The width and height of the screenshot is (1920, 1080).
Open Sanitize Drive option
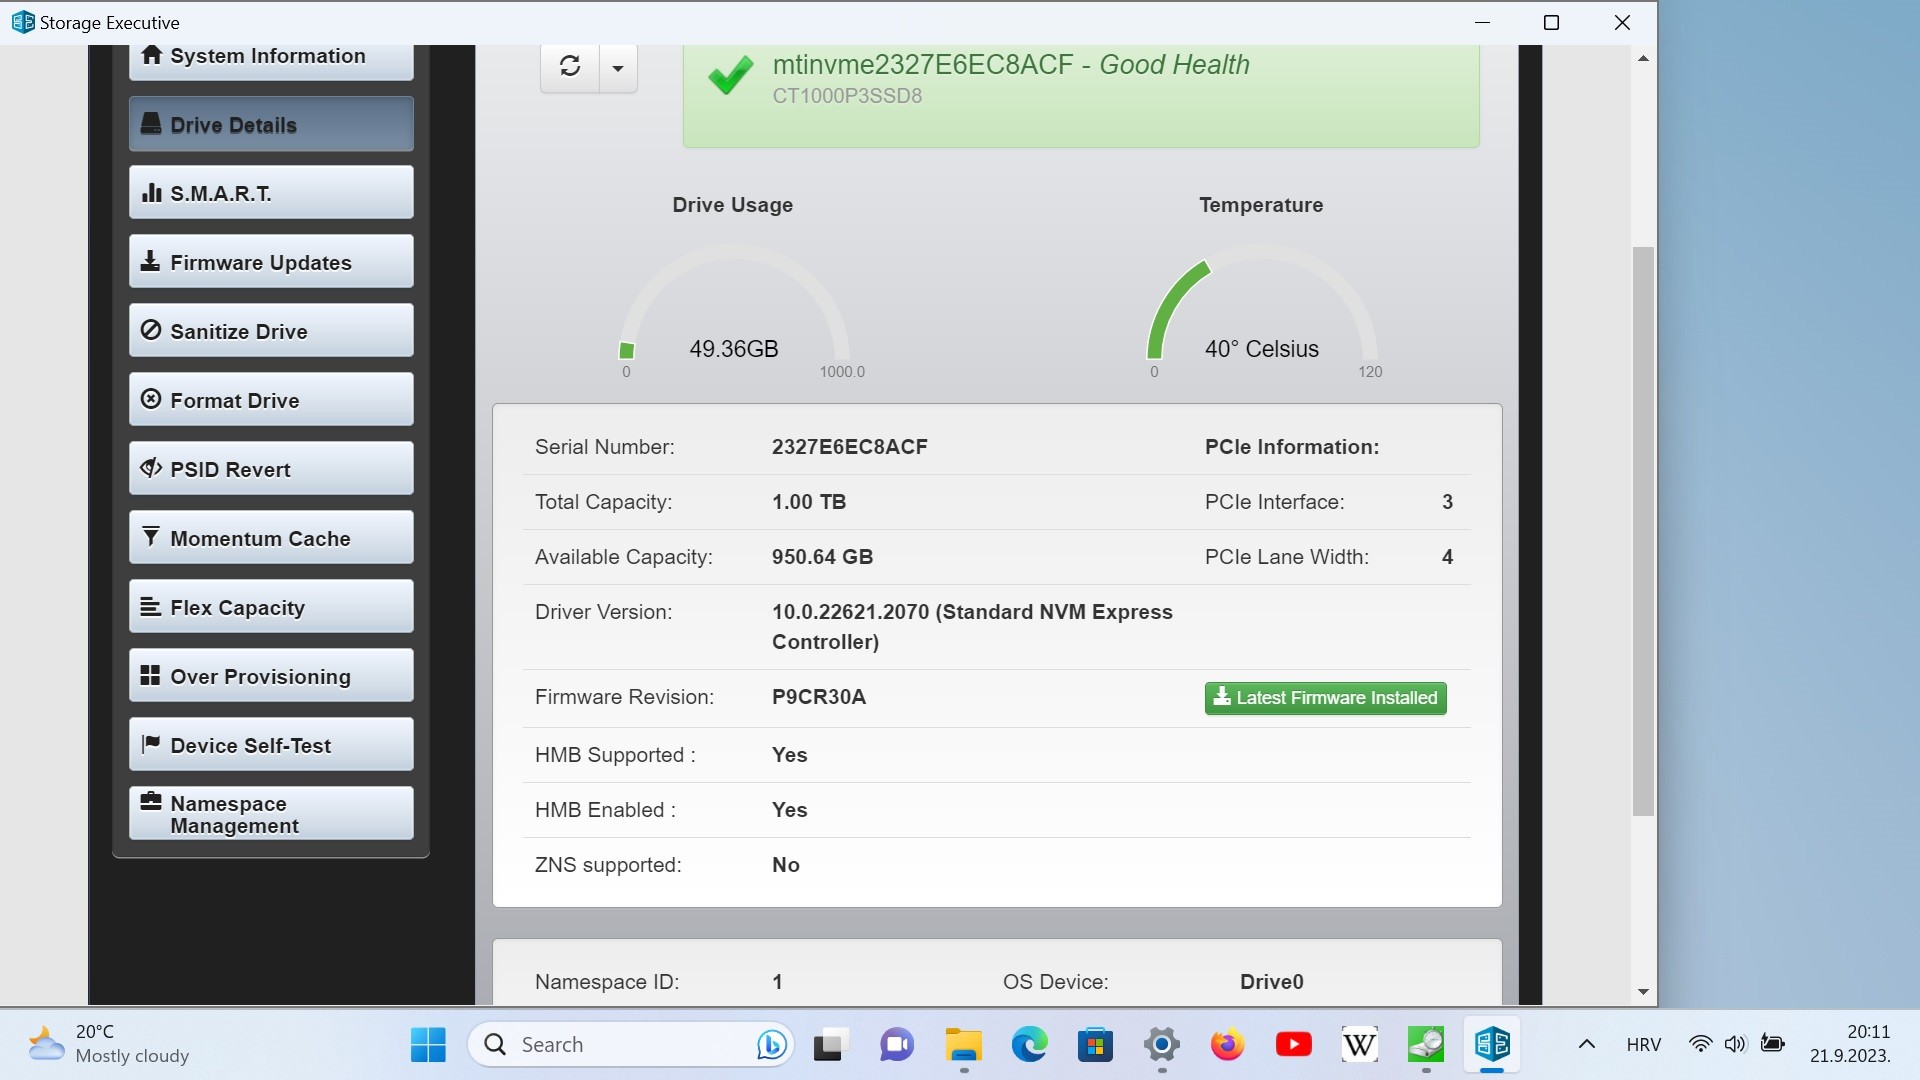(271, 331)
